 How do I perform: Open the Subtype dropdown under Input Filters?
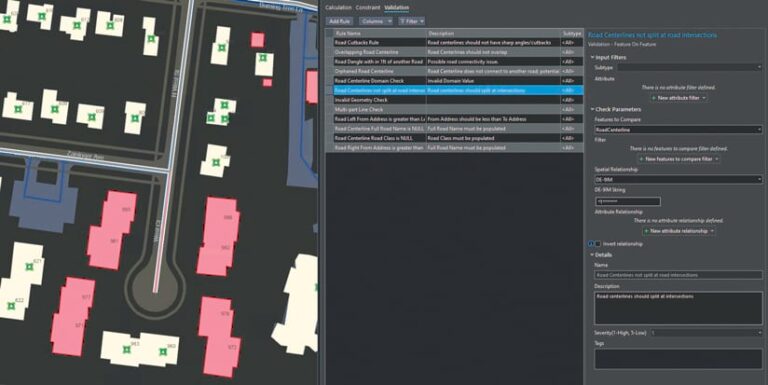[x=689, y=68]
